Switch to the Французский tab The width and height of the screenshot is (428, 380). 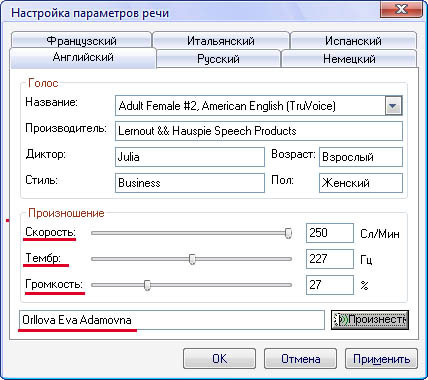pos(81,41)
